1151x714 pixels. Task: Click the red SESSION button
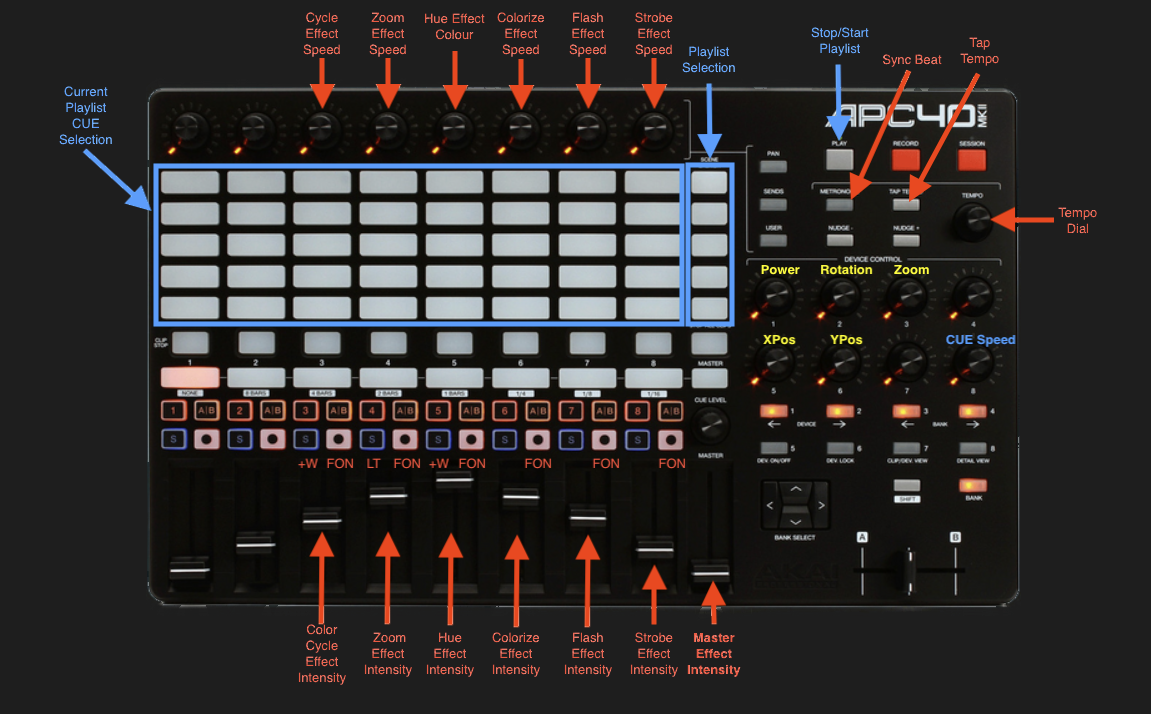coord(971,159)
